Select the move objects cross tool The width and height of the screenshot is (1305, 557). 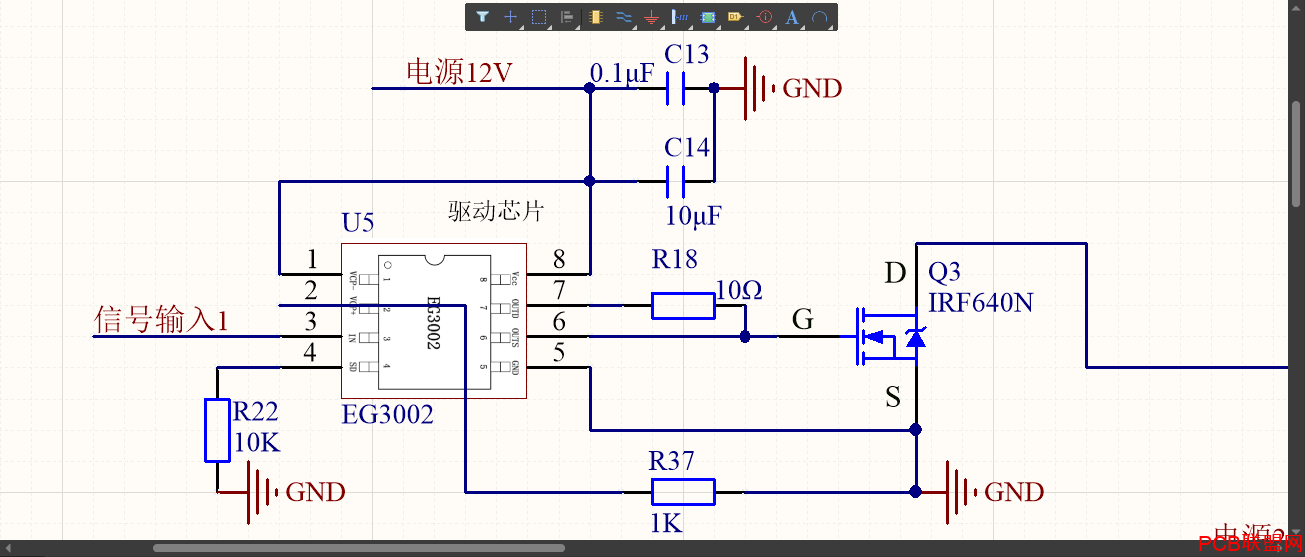point(510,17)
